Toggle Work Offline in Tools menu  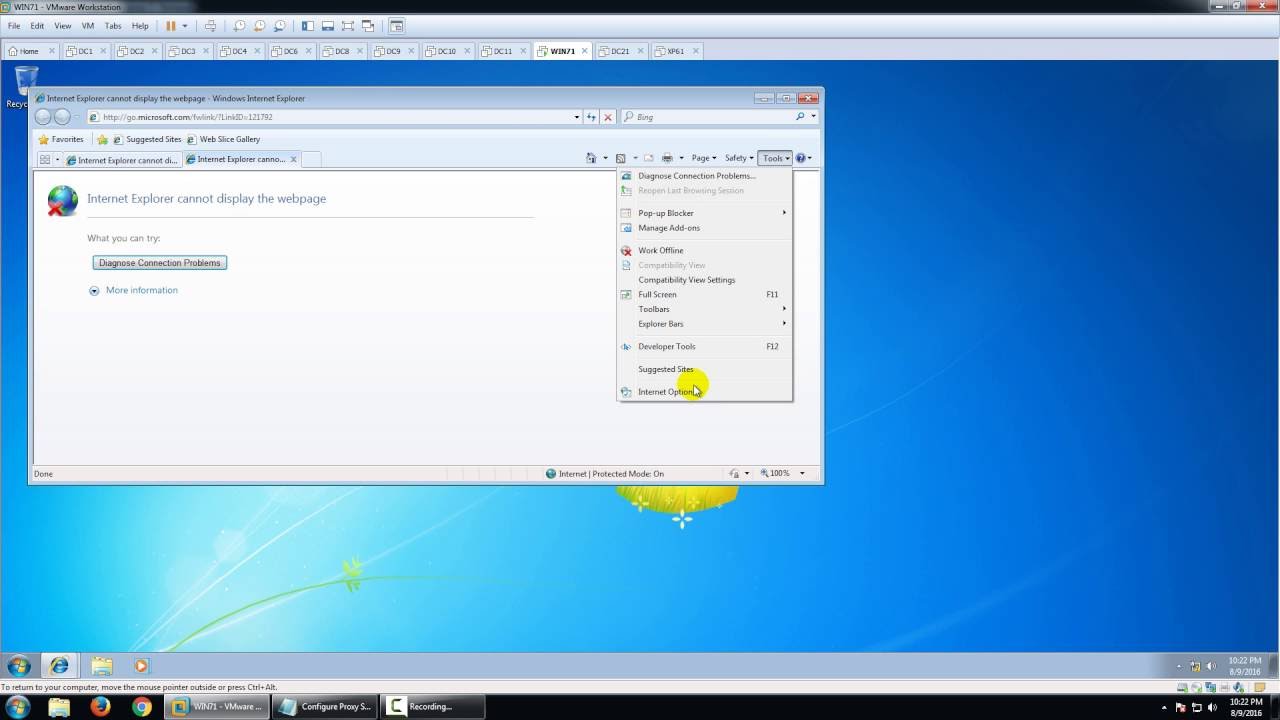704,251
